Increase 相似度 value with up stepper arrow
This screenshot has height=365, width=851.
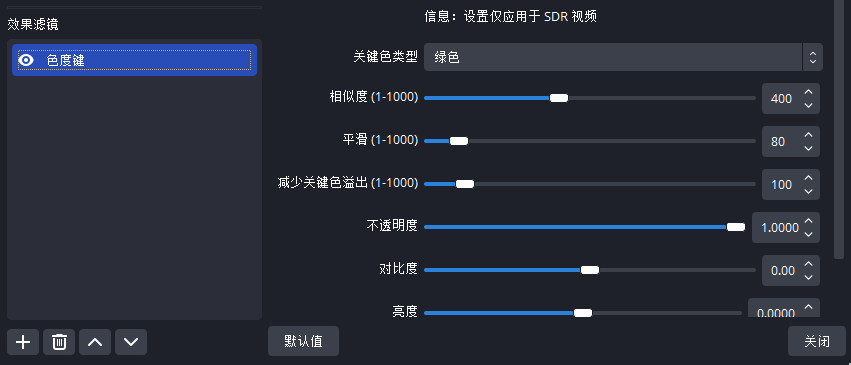point(809,92)
